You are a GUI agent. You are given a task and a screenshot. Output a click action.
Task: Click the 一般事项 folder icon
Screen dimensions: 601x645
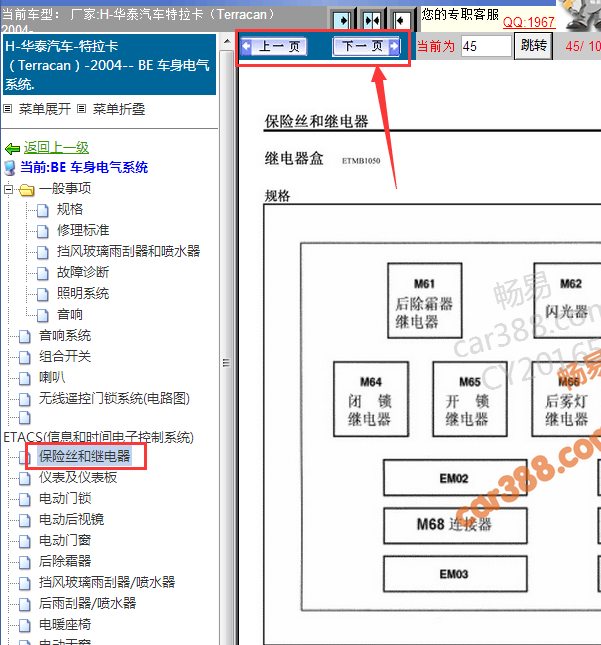27,190
